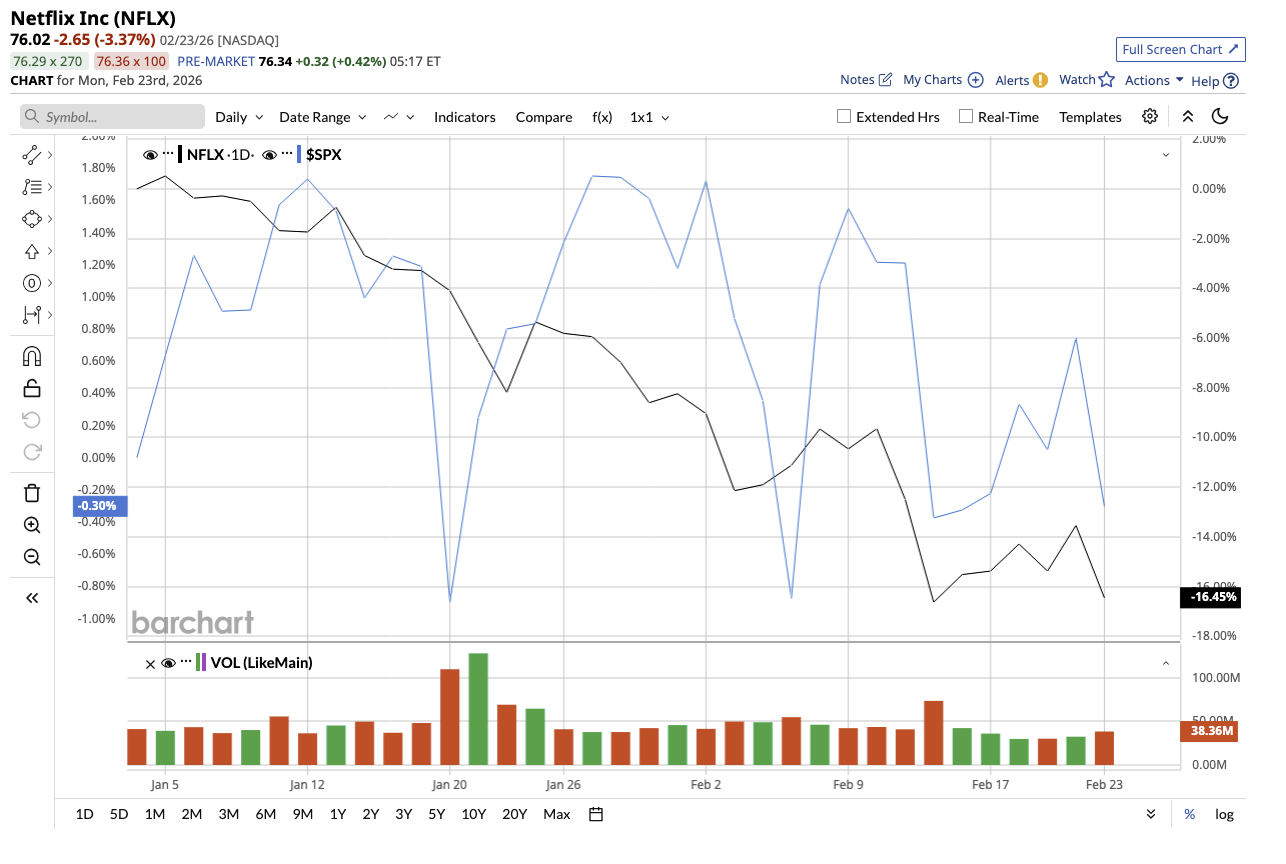The height and width of the screenshot is (864, 1286).
Task: Select the 5Y time range
Action: click(436, 814)
